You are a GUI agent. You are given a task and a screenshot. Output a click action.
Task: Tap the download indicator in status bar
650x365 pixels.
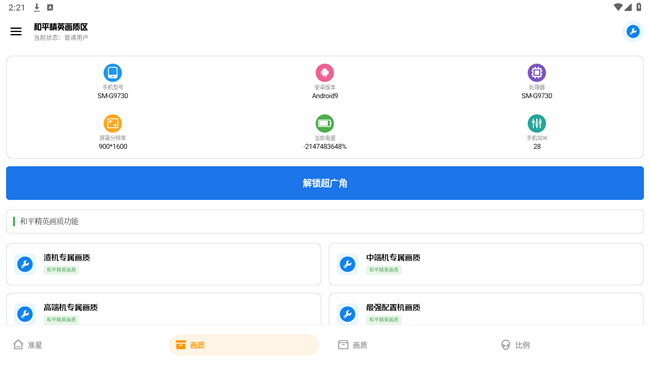click(x=36, y=7)
